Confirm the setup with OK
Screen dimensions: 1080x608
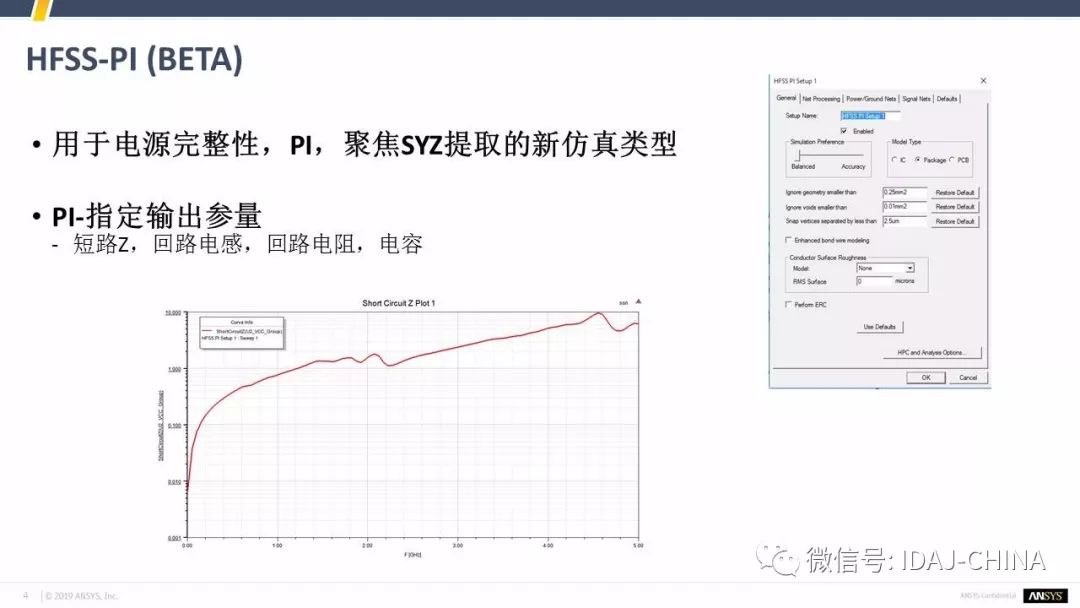coord(925,377)
